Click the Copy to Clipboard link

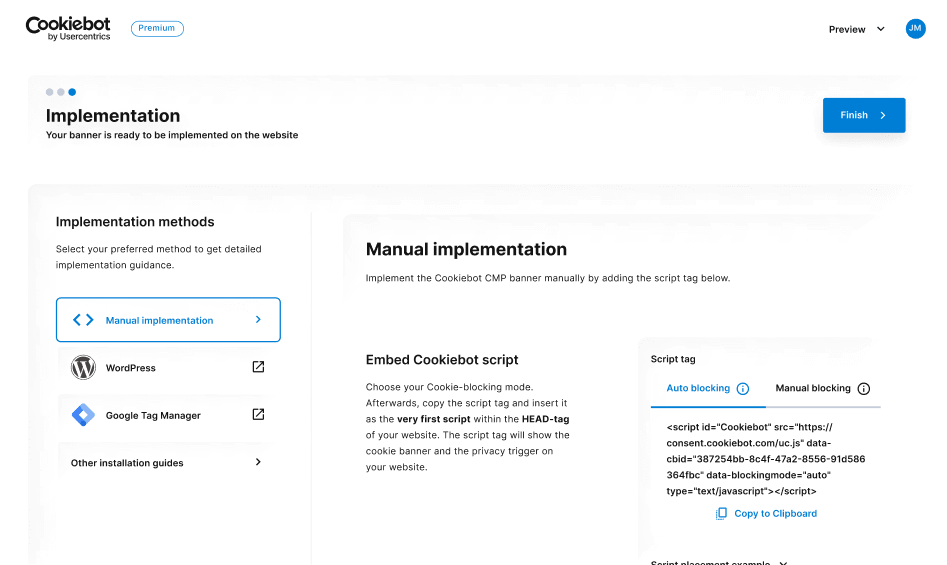[x=775, y=514]
